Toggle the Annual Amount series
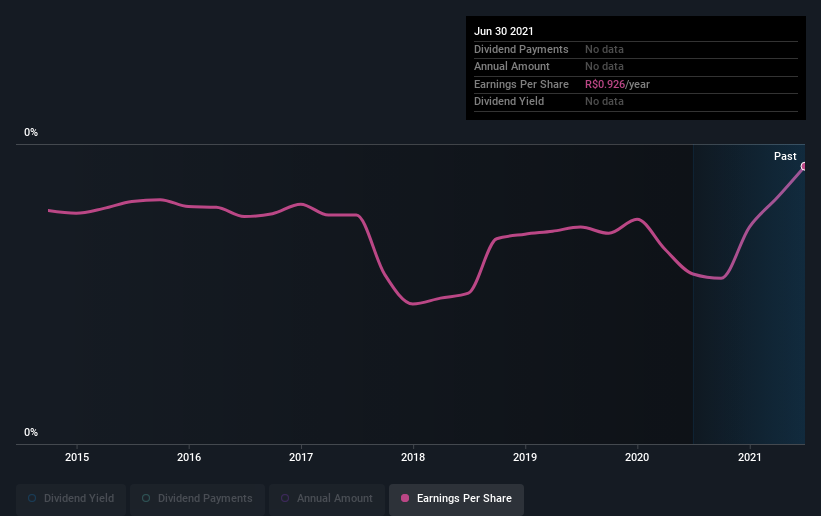 pos(327,499)
